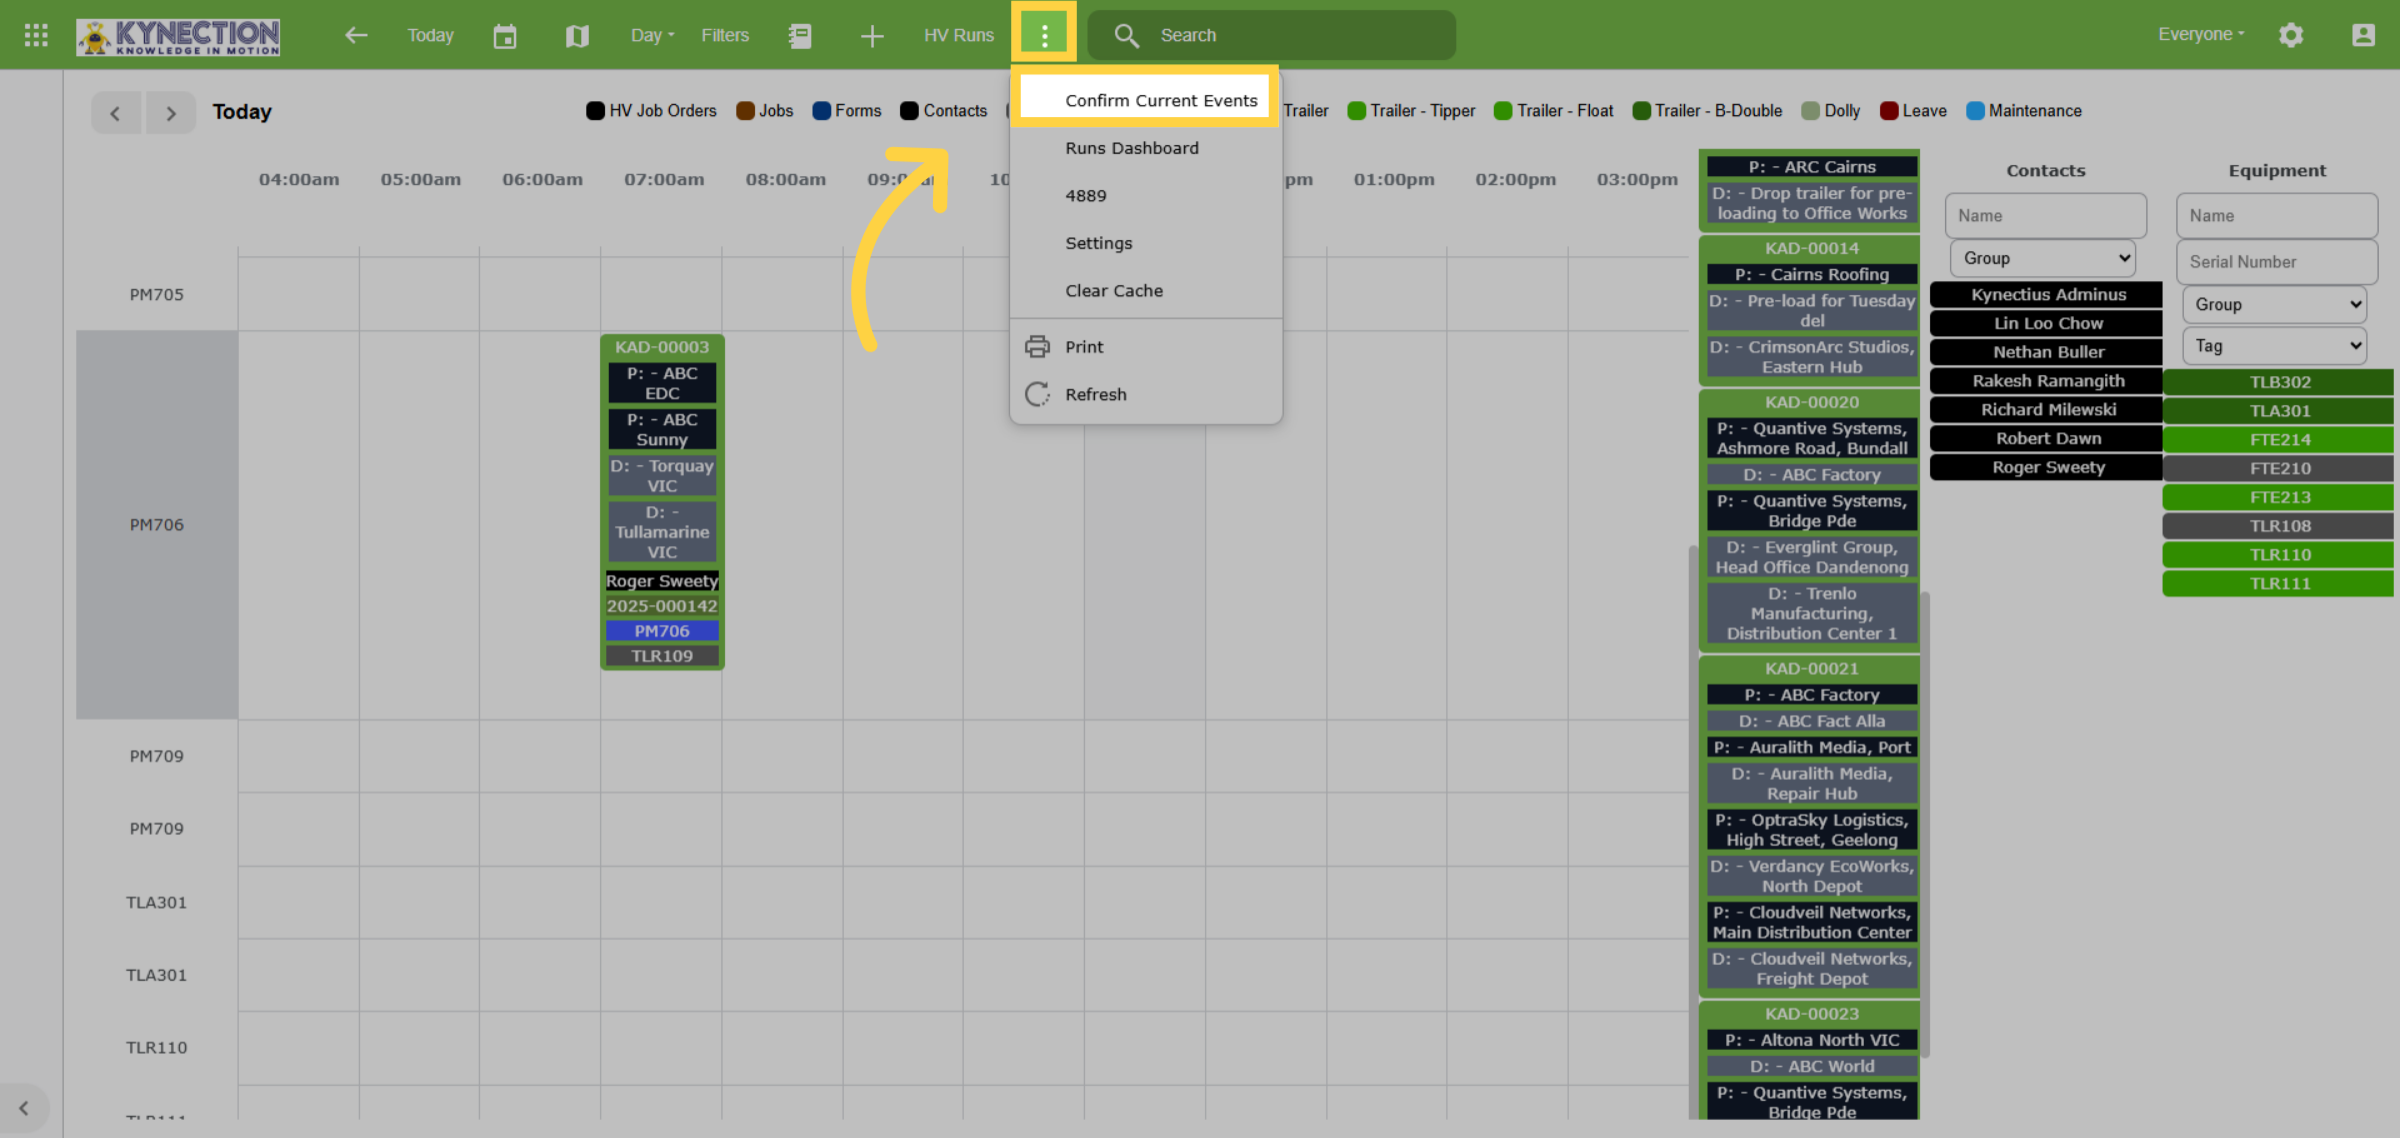
Task: Toggle Contacts legend filter
Action: coord(944,111)
